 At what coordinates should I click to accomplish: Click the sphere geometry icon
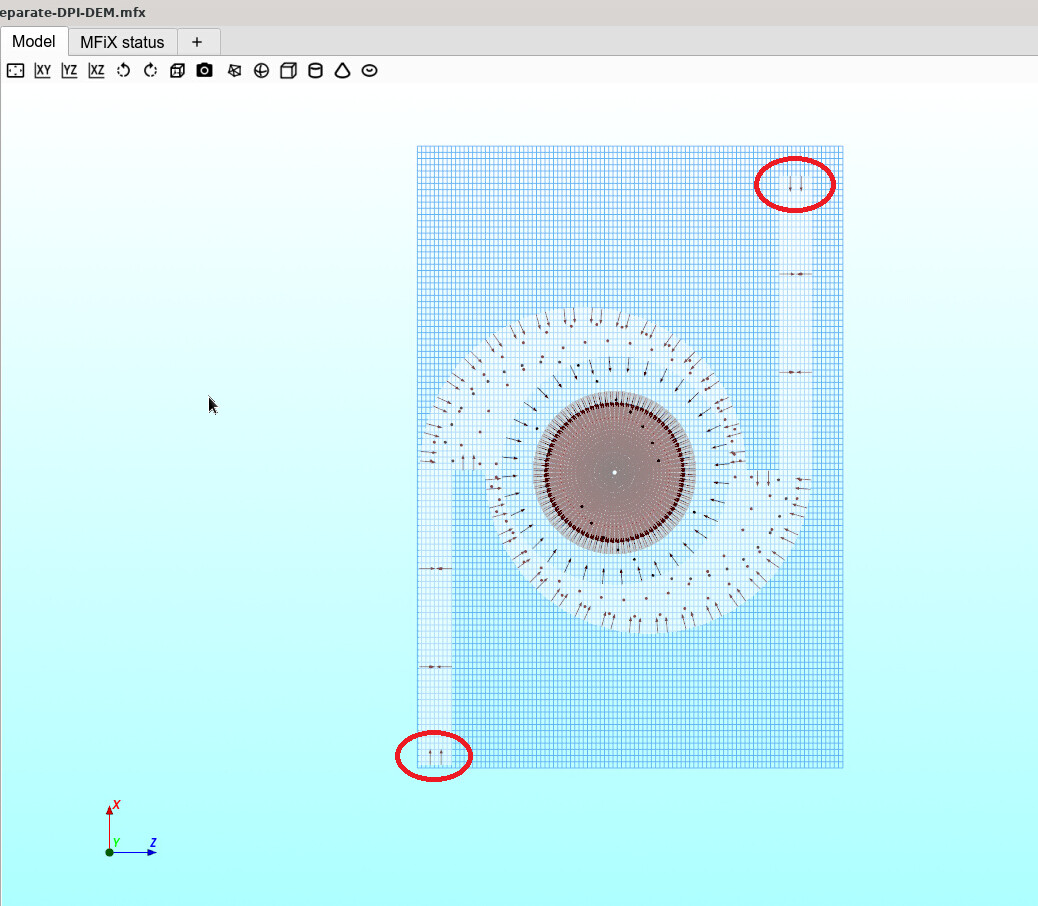coord(261,71)
